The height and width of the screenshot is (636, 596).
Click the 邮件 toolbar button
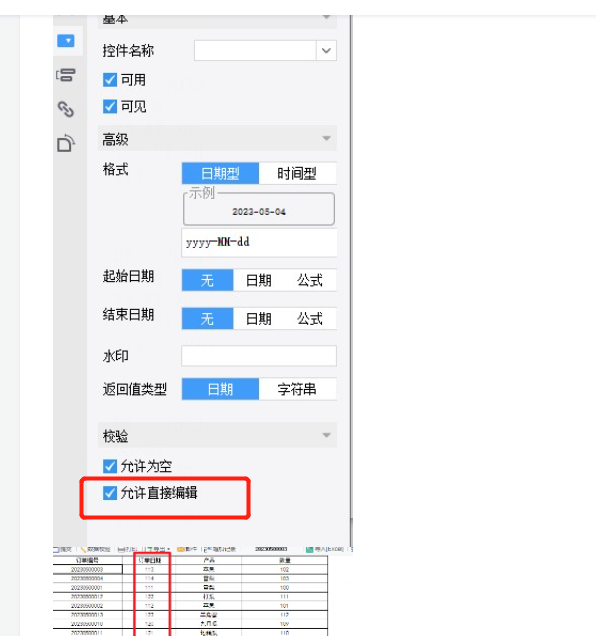tap(187, 550)
